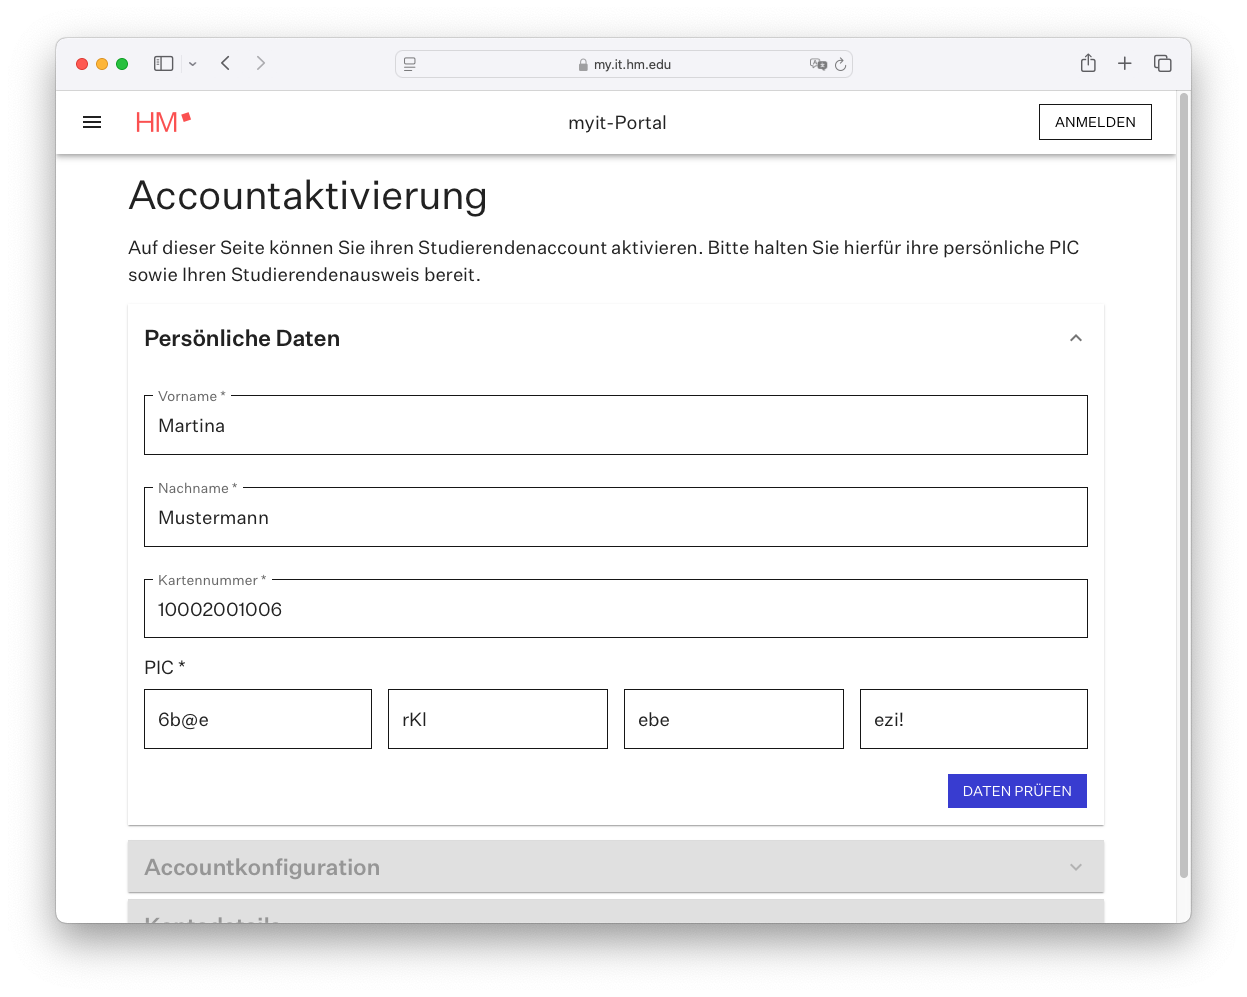Screen dimensions: 1247x997
Task: Click the Share icon in Safari toolbar
Action: point(1088,64)
